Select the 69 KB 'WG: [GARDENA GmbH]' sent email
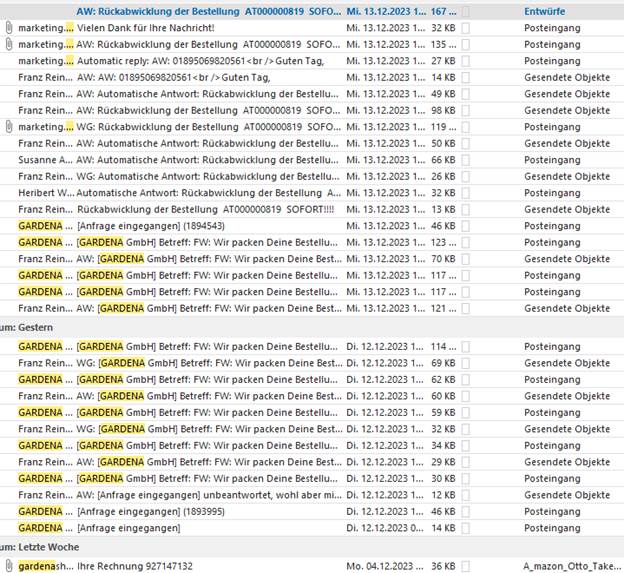 pyautogui.click(x=312, y=363)
